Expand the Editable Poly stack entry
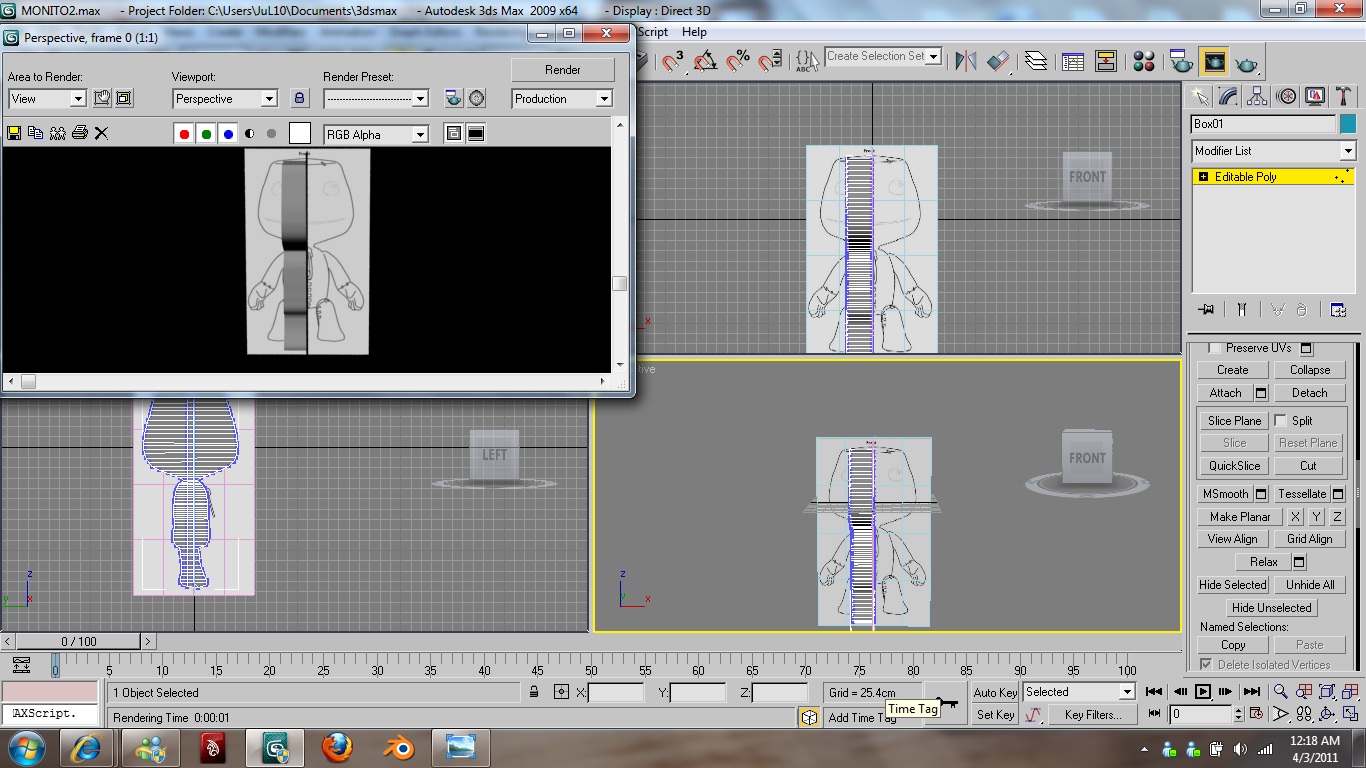Viewport: 1366px width, 768px height. 1203,177
